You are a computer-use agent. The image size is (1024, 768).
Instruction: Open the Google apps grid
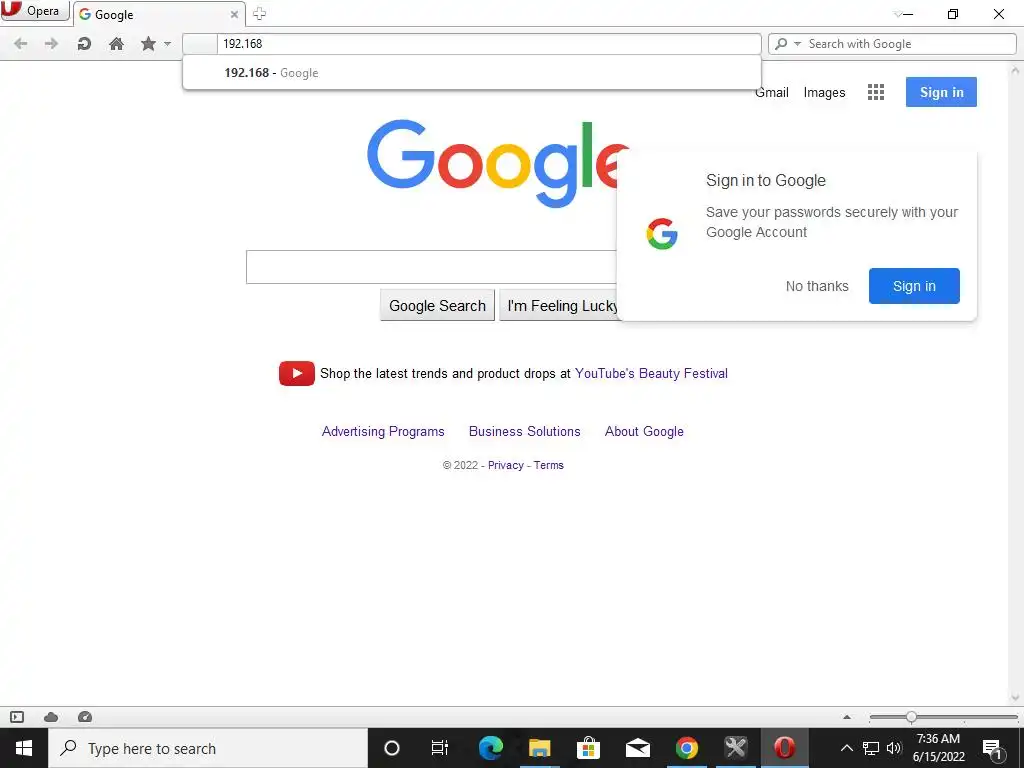(876, 92)
